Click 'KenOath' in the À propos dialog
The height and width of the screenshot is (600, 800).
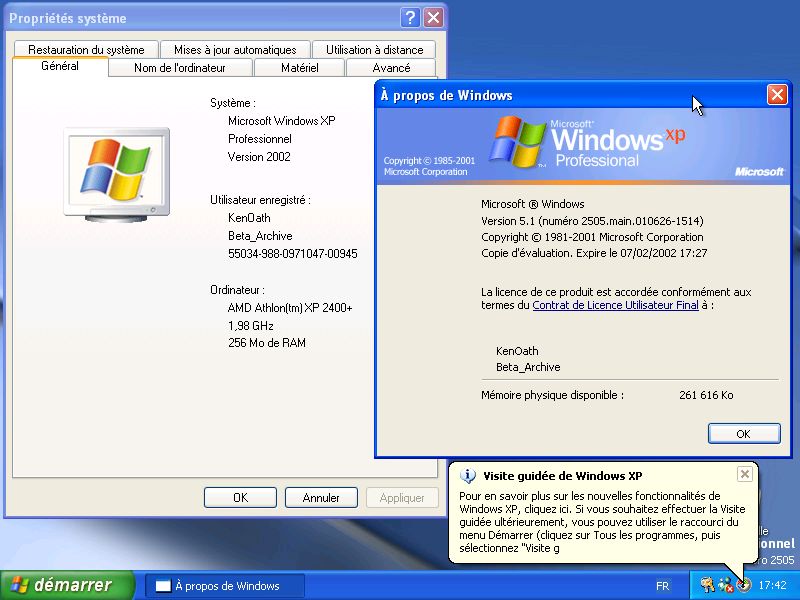[517, 351]
